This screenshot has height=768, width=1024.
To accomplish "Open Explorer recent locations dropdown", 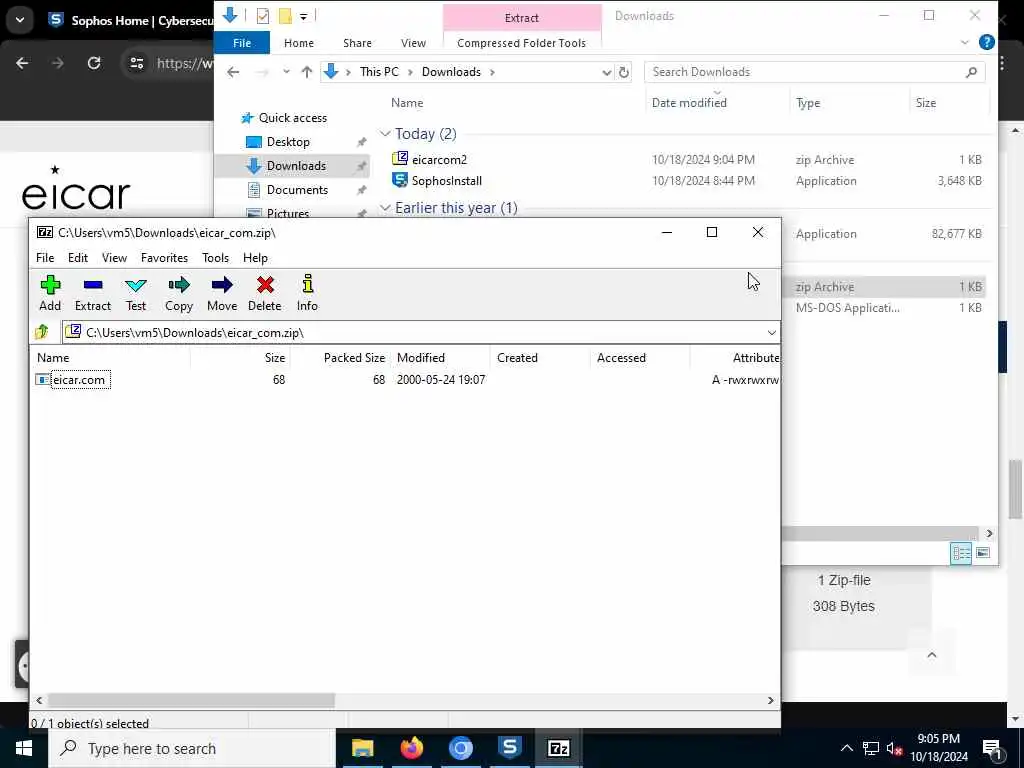I will tap(286, 72).
